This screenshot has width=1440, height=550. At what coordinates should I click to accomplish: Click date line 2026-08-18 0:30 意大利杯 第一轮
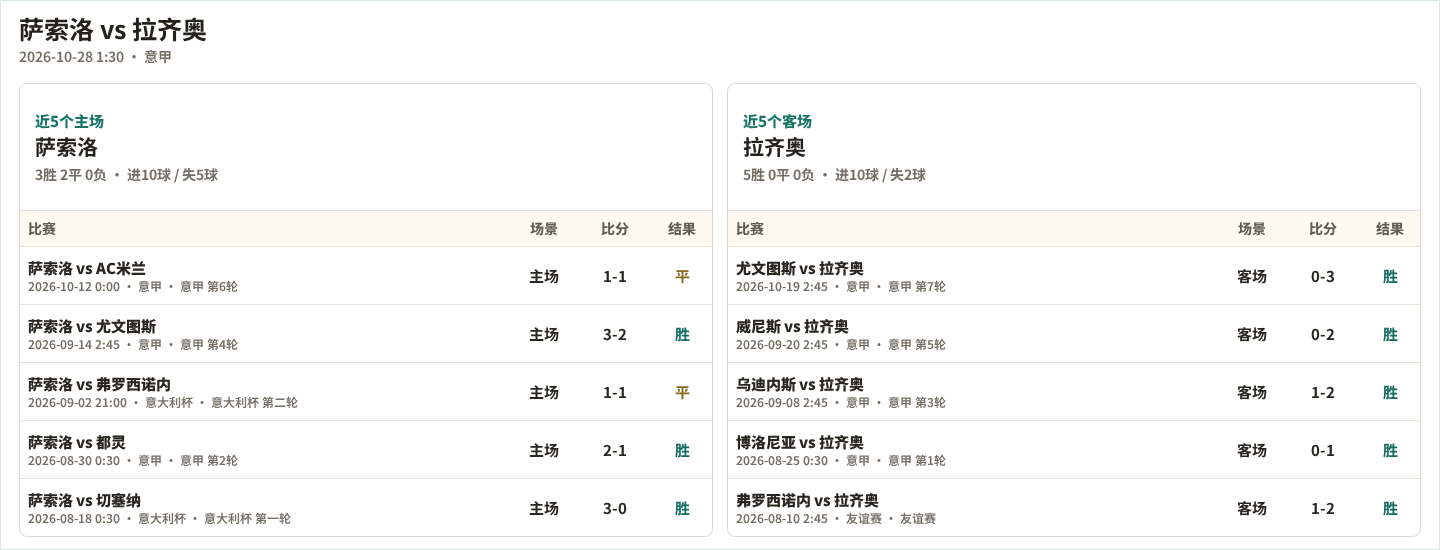click(159, 519)
